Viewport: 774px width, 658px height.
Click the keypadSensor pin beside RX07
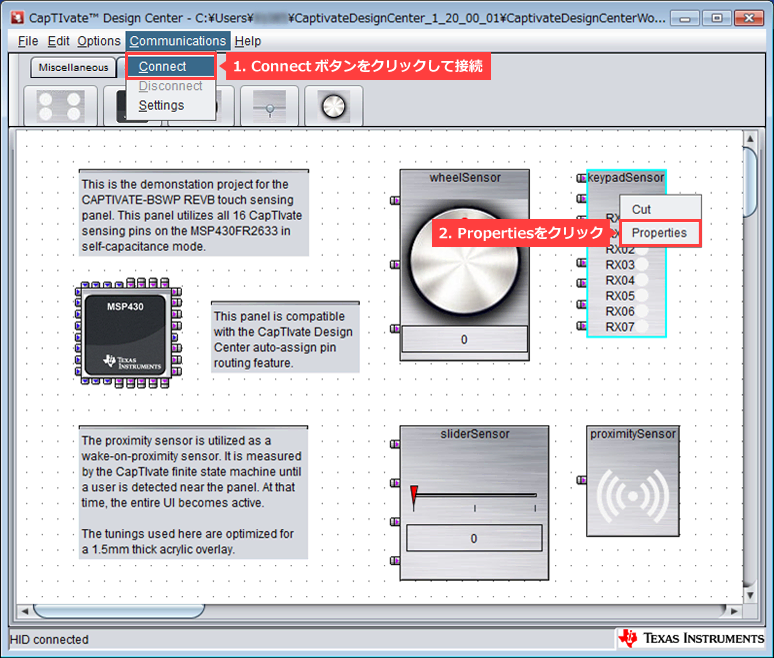click(x=581, y=326)
